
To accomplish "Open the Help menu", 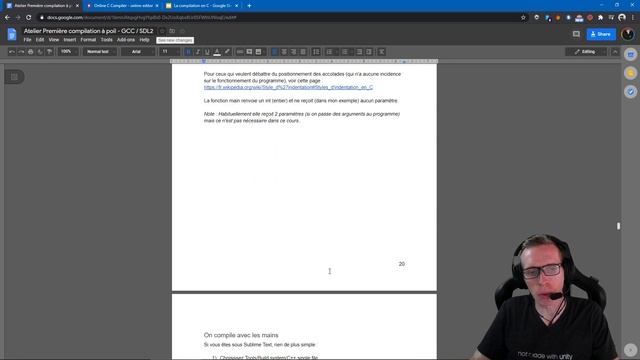I will tap(144, 40).
